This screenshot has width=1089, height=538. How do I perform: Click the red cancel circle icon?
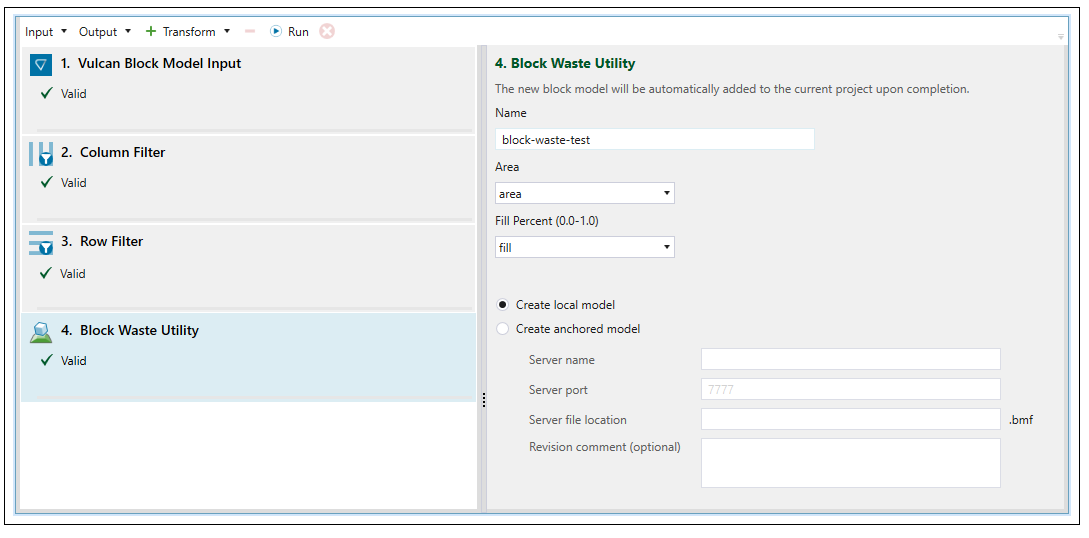tap(327, 31)
